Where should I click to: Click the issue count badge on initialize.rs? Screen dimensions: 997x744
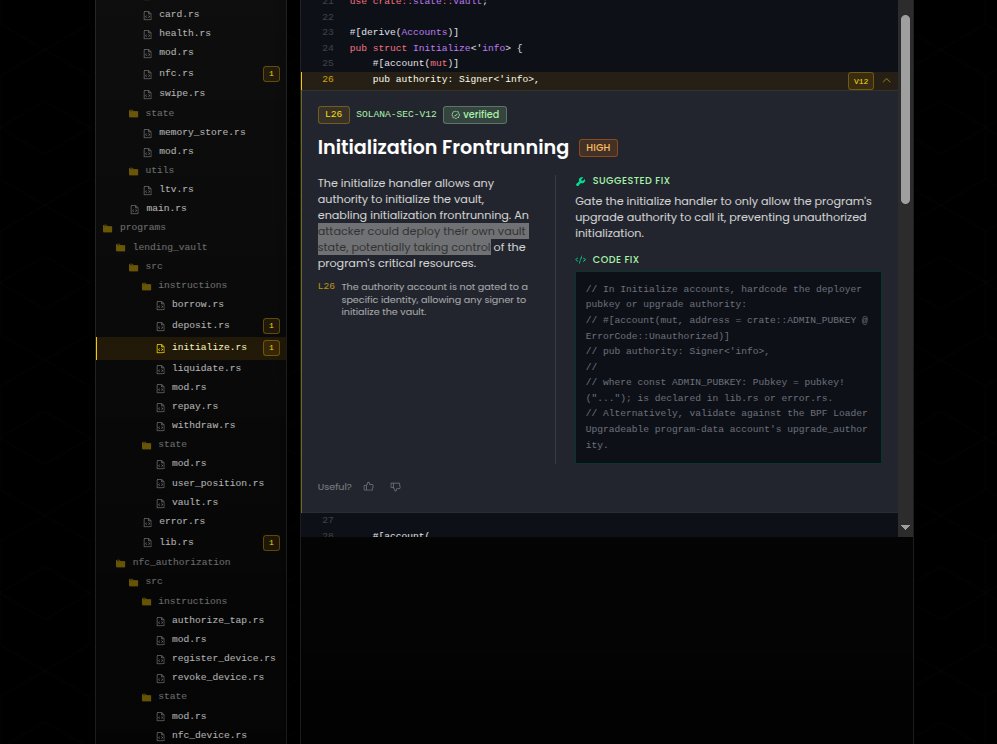pyautogui.click(x=272, y=348)
